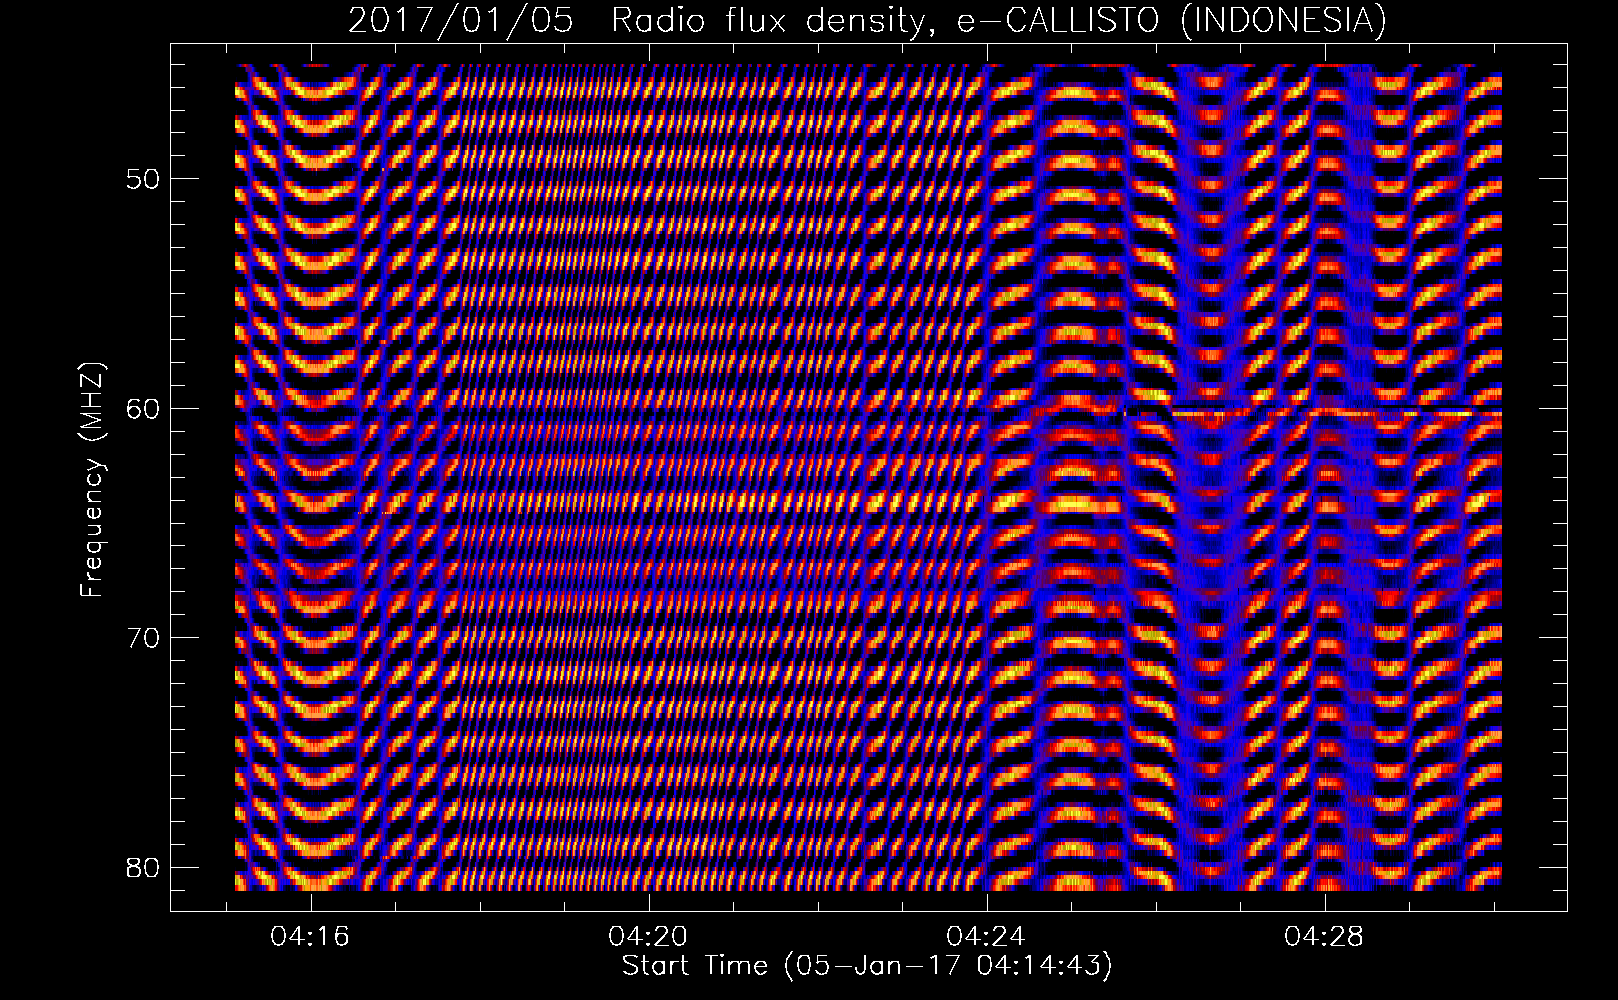Click the plot title "2017/01/05 Radio flux density, e-CALLISTO (INDONESIA)"

point(867,20)
